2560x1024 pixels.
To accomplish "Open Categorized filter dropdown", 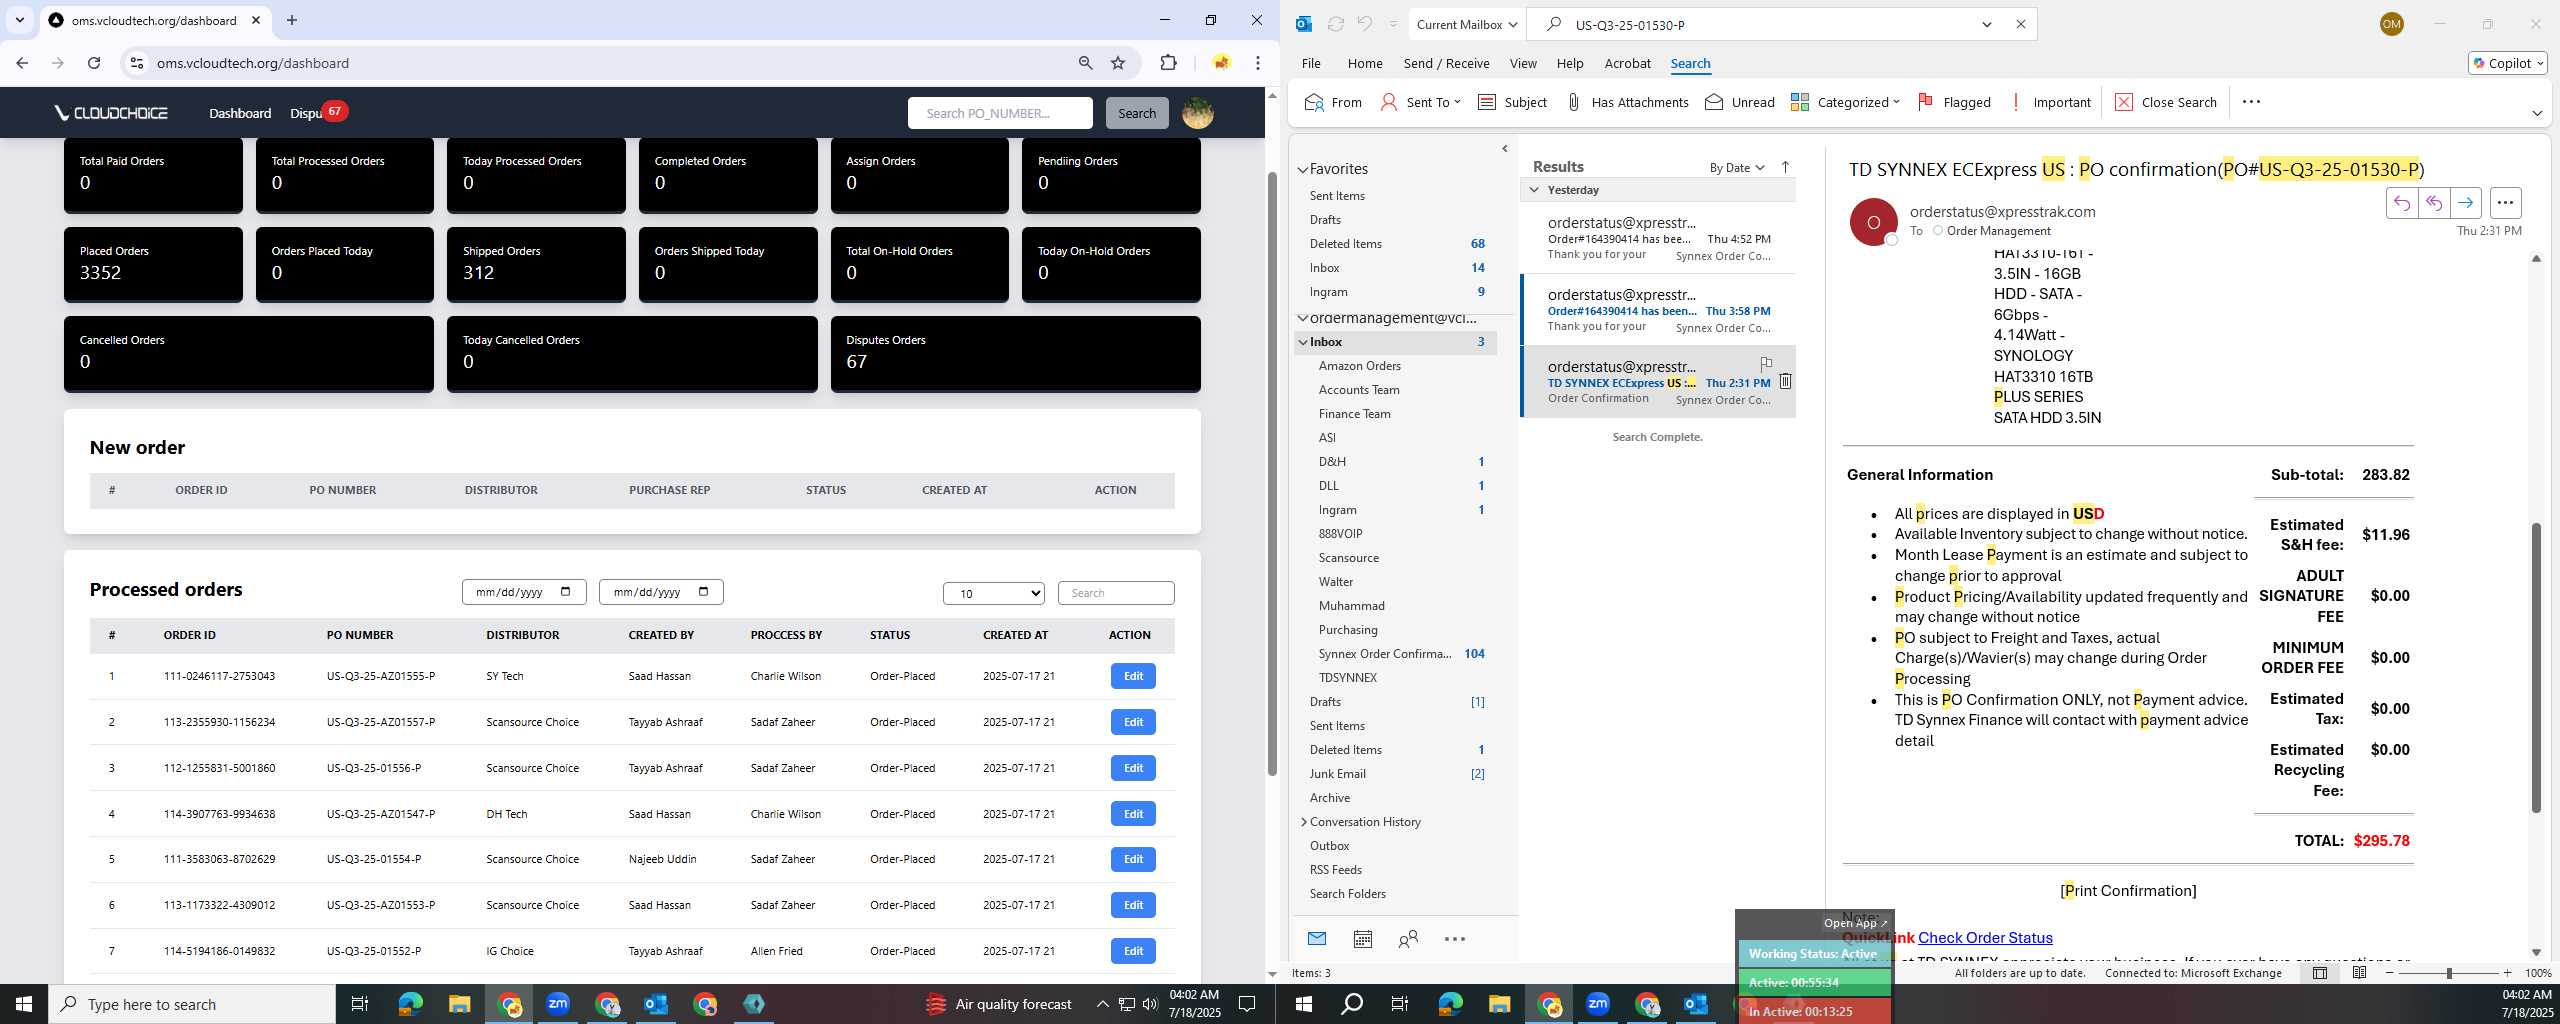I will (1845, 102).
